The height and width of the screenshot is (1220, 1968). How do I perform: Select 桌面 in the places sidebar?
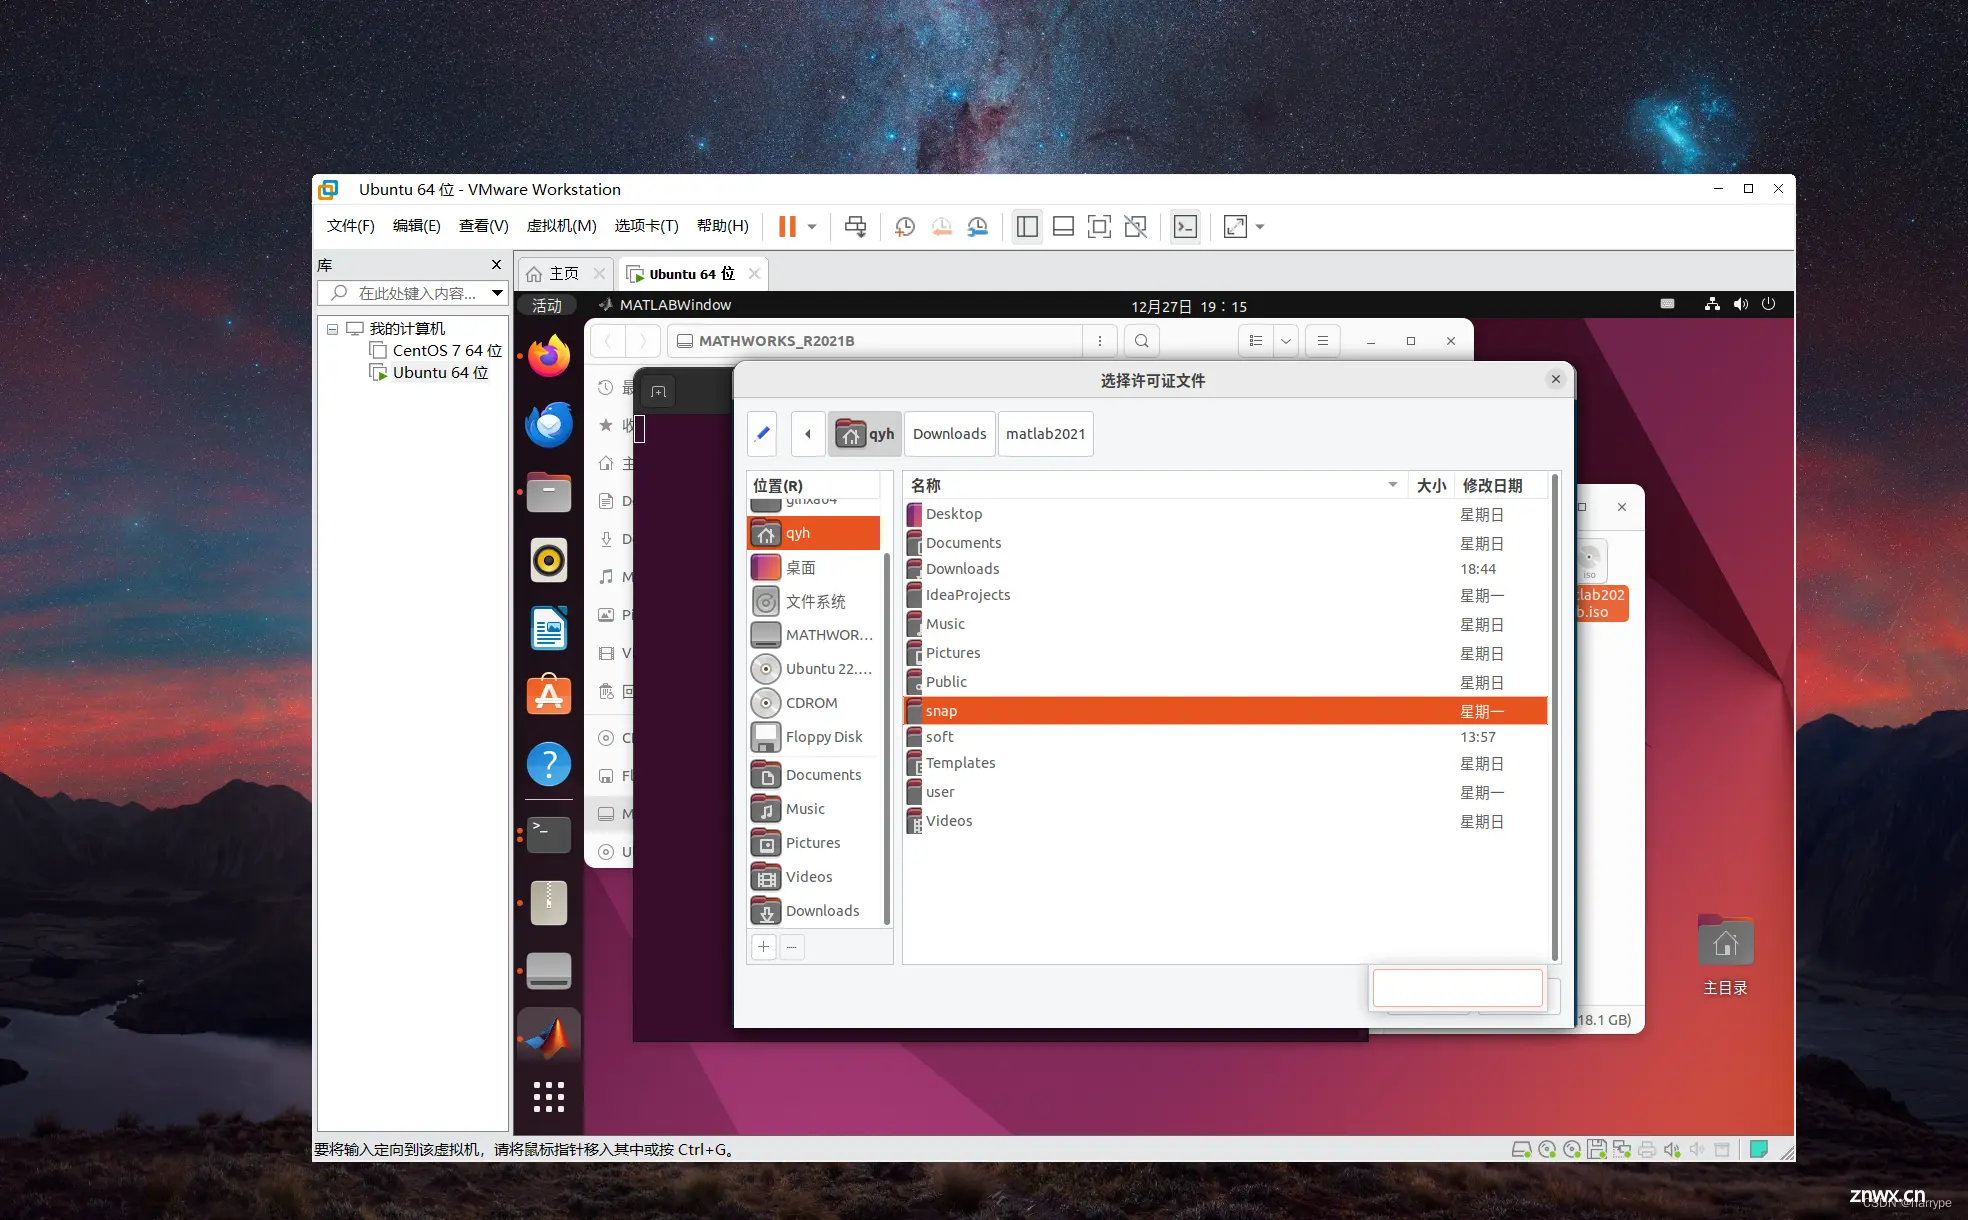point(814,568)
